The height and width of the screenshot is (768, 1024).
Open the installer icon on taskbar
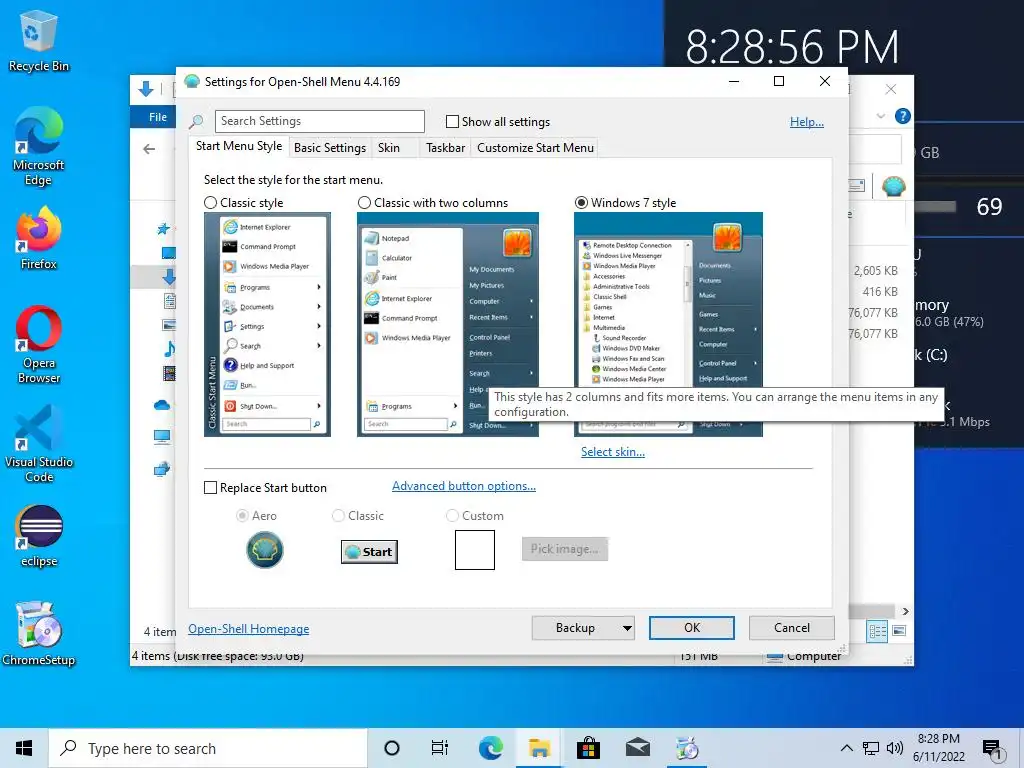tap(687, 748)
